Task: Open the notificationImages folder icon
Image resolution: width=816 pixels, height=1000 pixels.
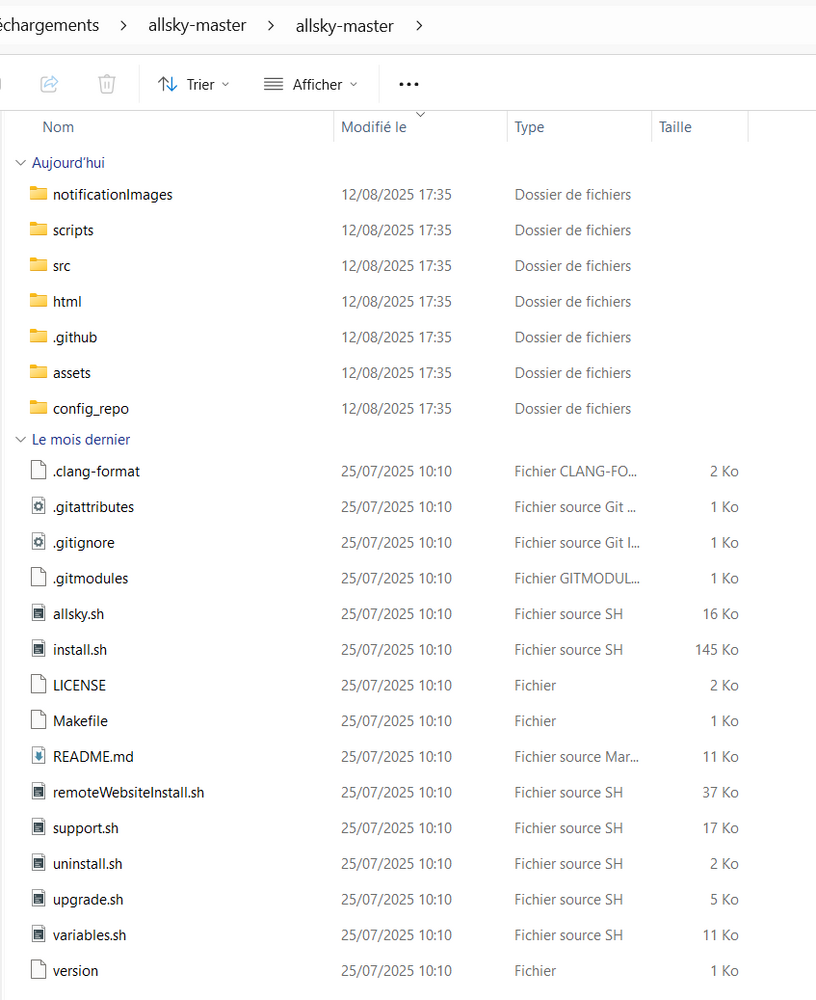Action: [36, 194]
